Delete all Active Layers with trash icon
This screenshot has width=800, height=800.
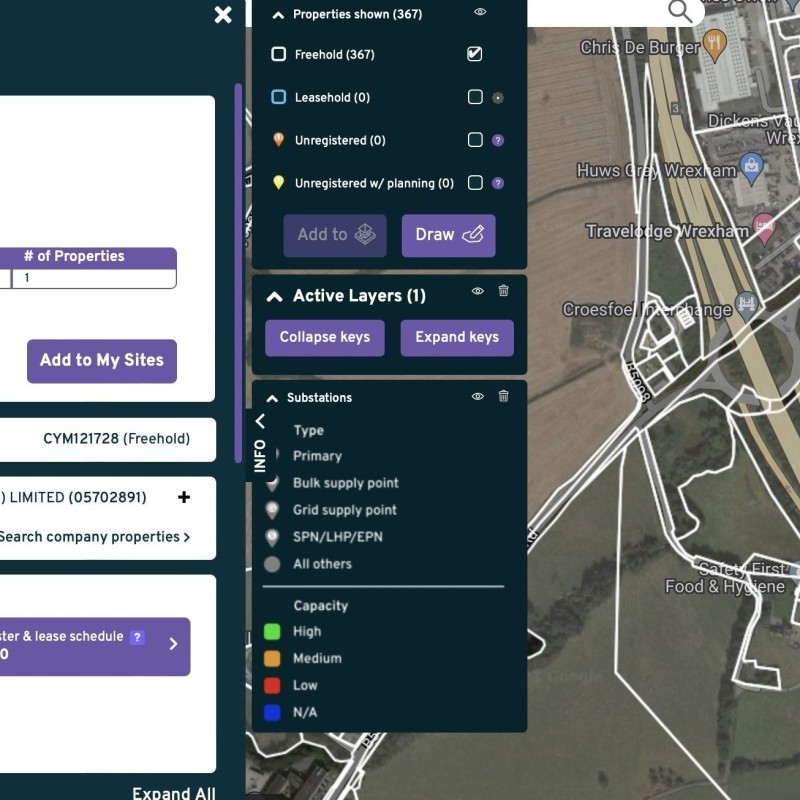(504, 290)
